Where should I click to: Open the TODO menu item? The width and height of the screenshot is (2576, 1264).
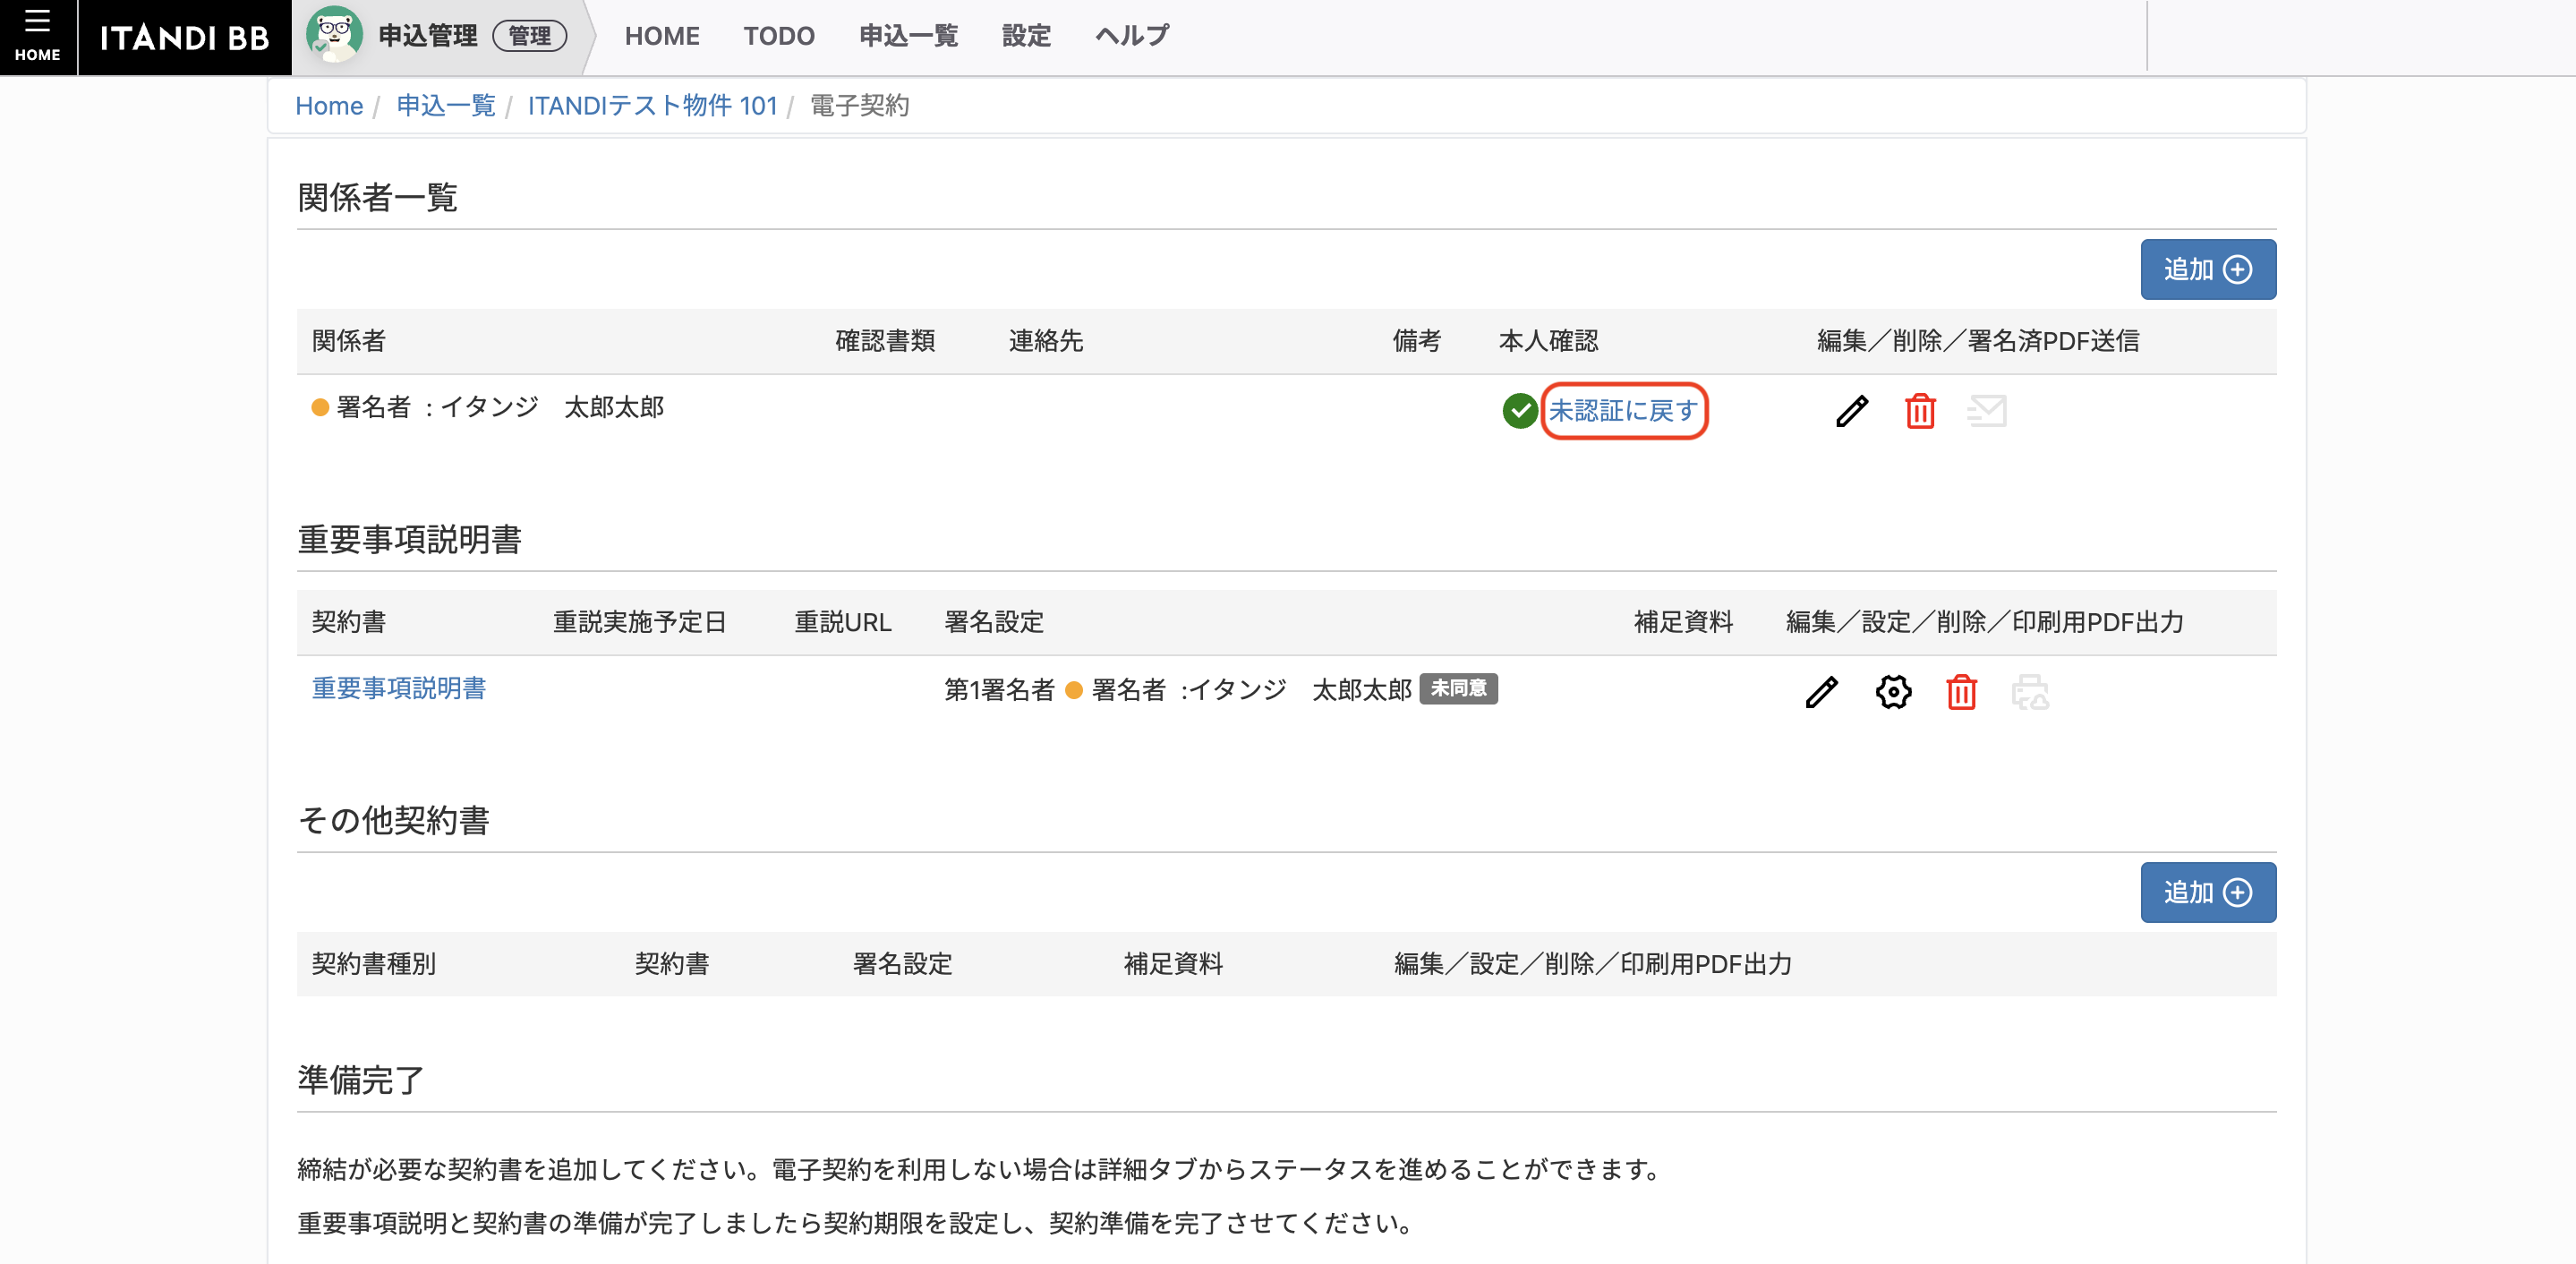pos(779,36)
